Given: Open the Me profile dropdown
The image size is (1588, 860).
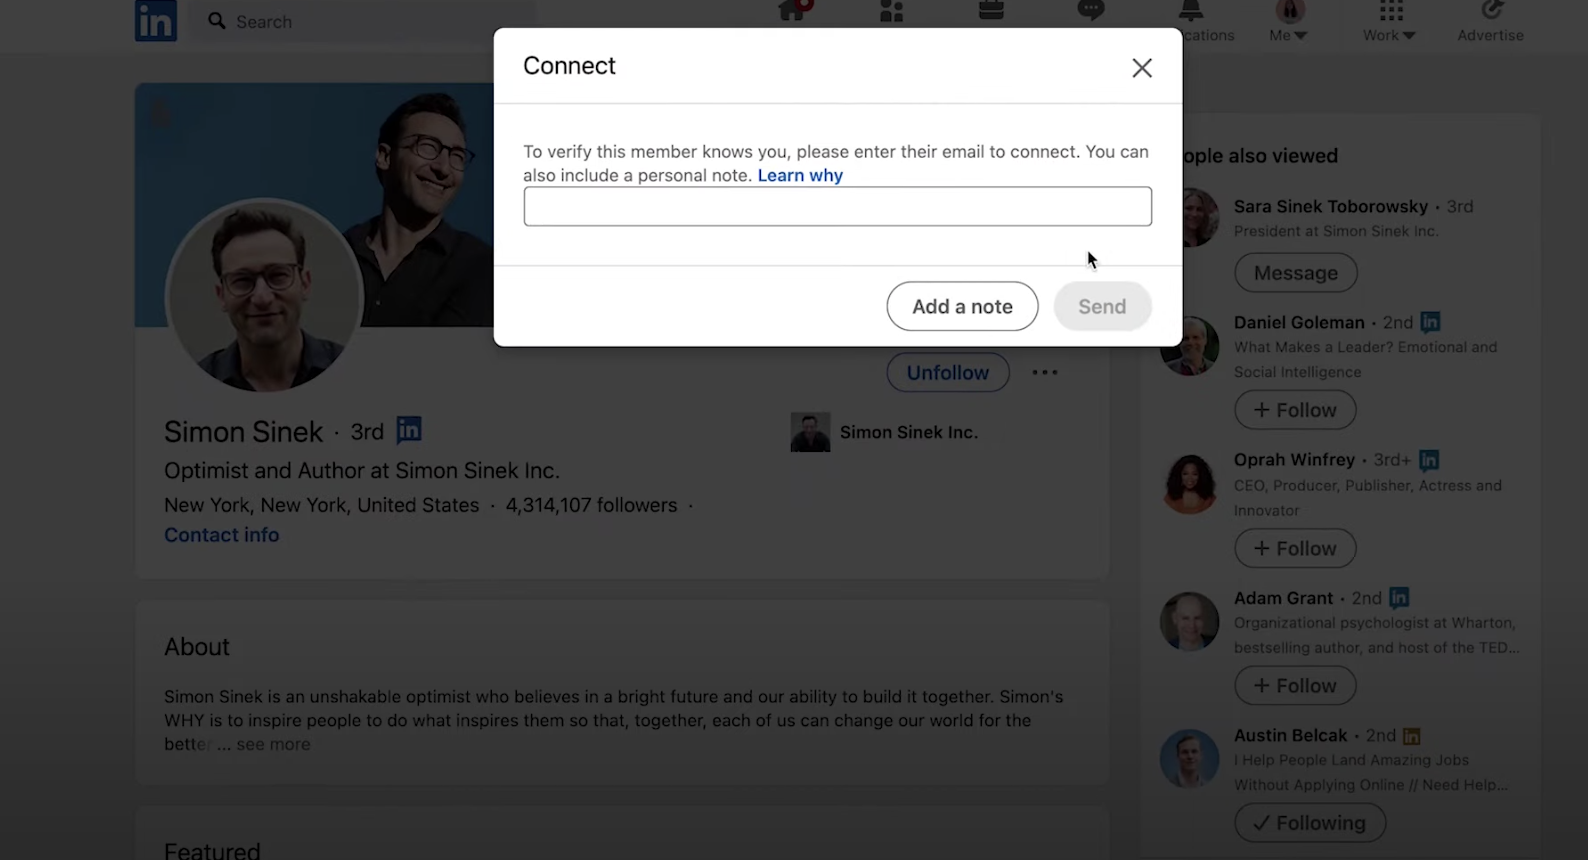Looking at the screenshot, I should point(1289,22).
